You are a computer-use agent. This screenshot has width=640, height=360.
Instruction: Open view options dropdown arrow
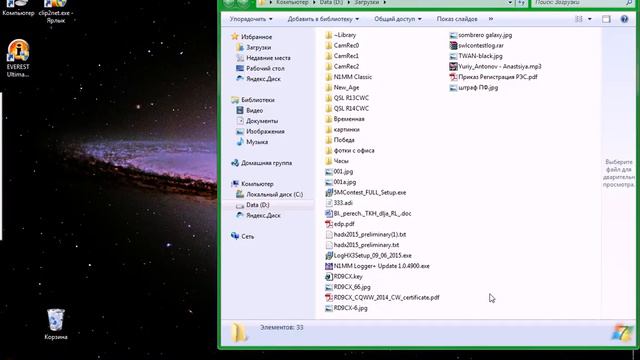[x=589, y=19]
